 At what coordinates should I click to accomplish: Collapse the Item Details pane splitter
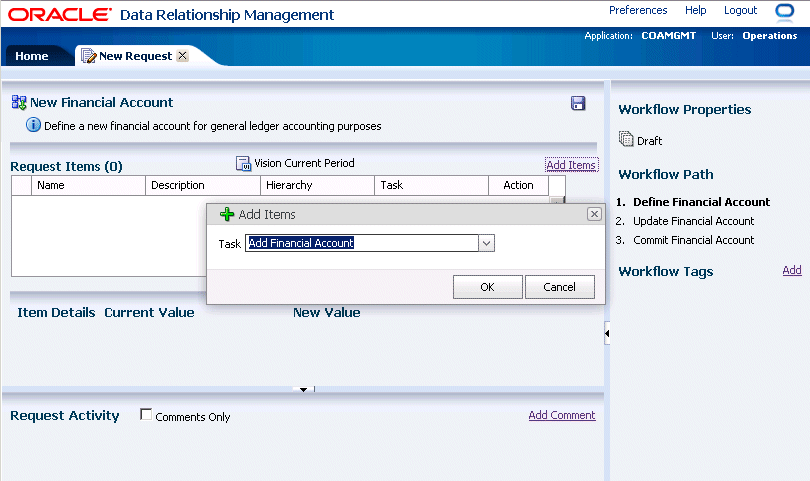[304, 389]
